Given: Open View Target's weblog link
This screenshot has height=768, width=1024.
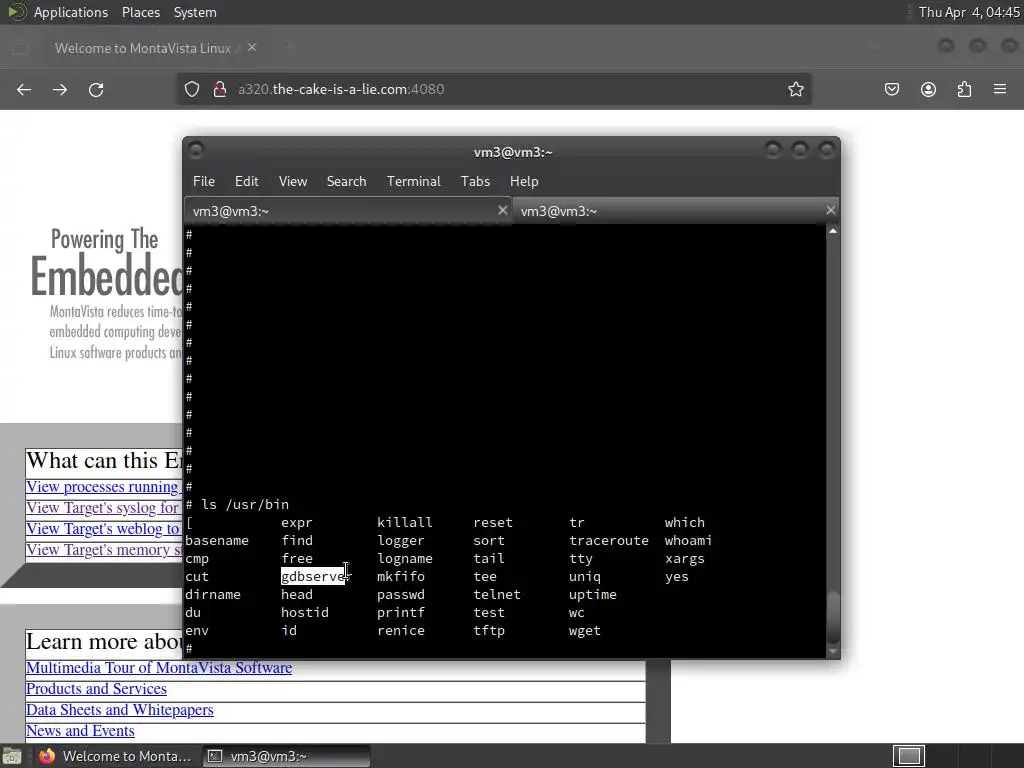Looking at the screenshot, I should tap(103, 528).
